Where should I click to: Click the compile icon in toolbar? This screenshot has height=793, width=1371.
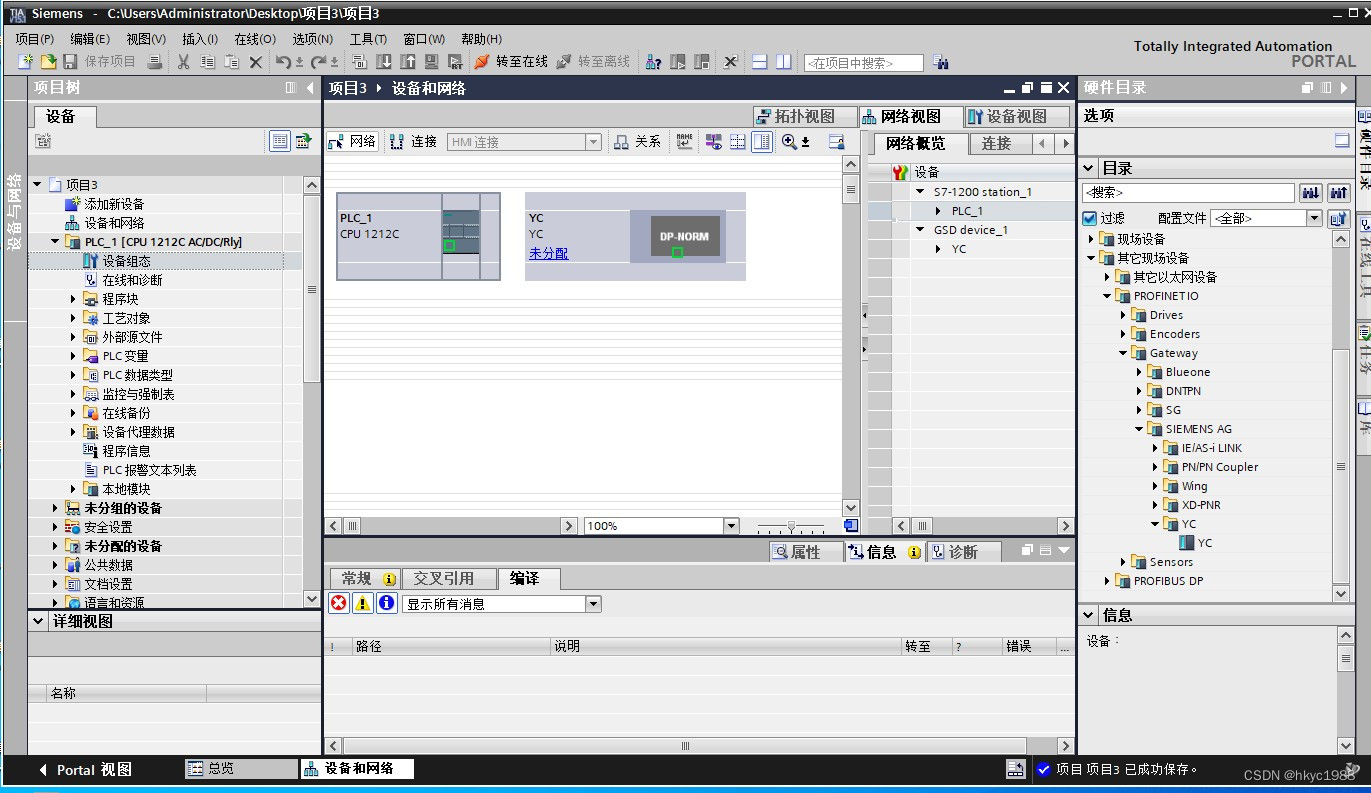(359, 62)
